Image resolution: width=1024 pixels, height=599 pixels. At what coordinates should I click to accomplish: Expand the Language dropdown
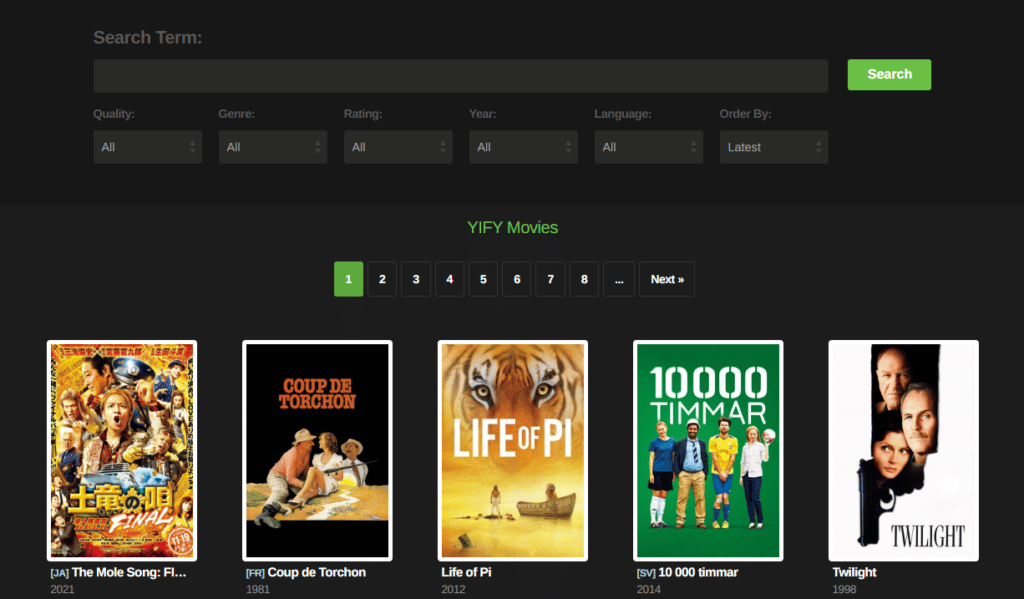pyautogui.click(x=648, y=147)
